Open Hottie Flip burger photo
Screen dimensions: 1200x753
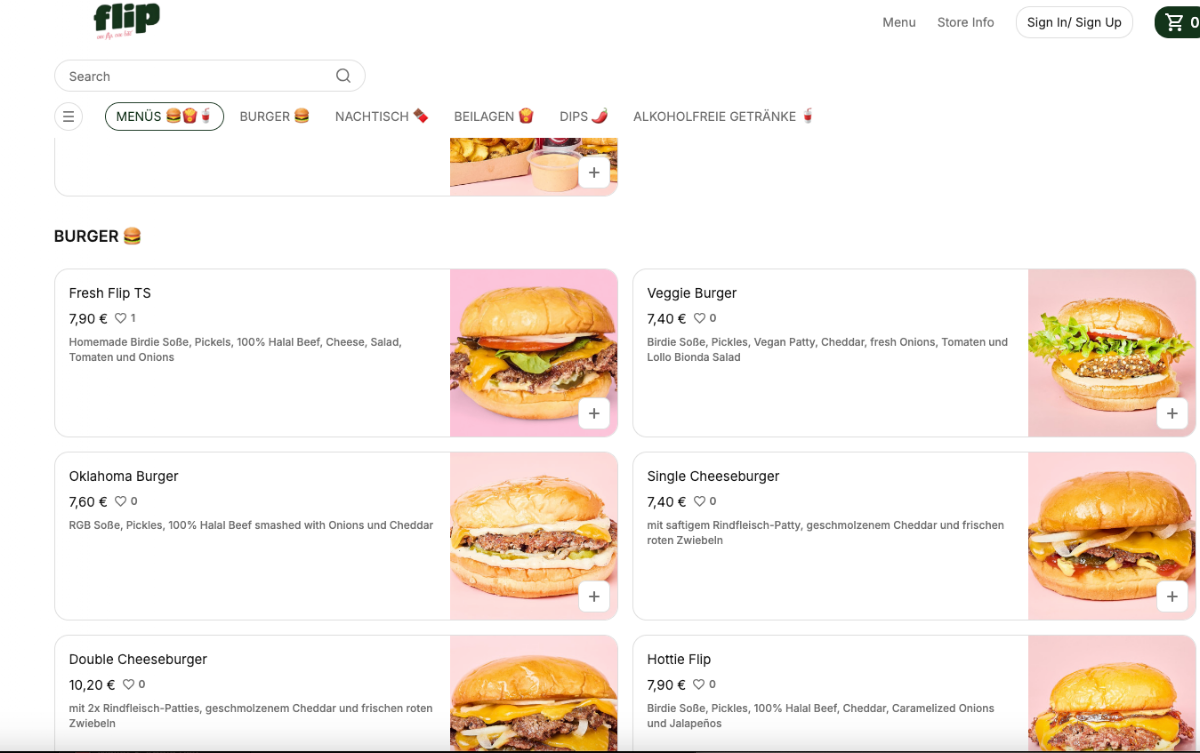click(x=1111, y=693)
